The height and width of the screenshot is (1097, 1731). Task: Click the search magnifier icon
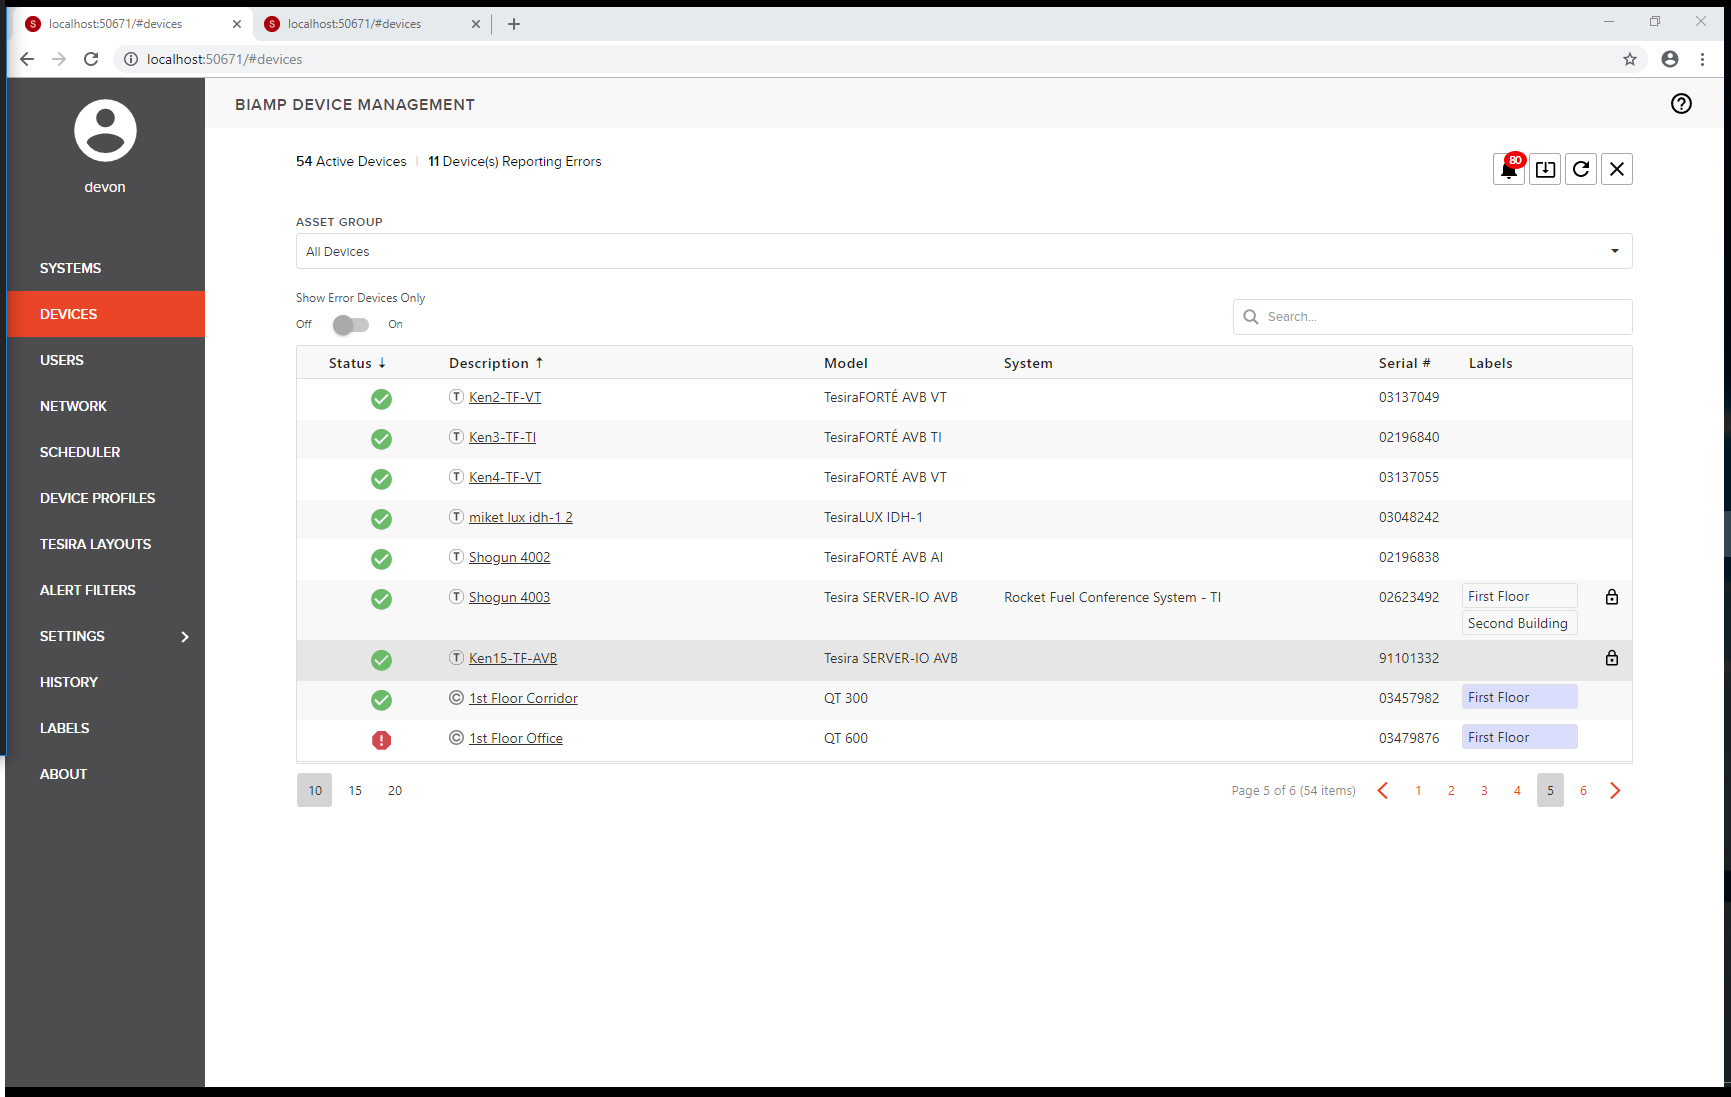click(1251, 317)
